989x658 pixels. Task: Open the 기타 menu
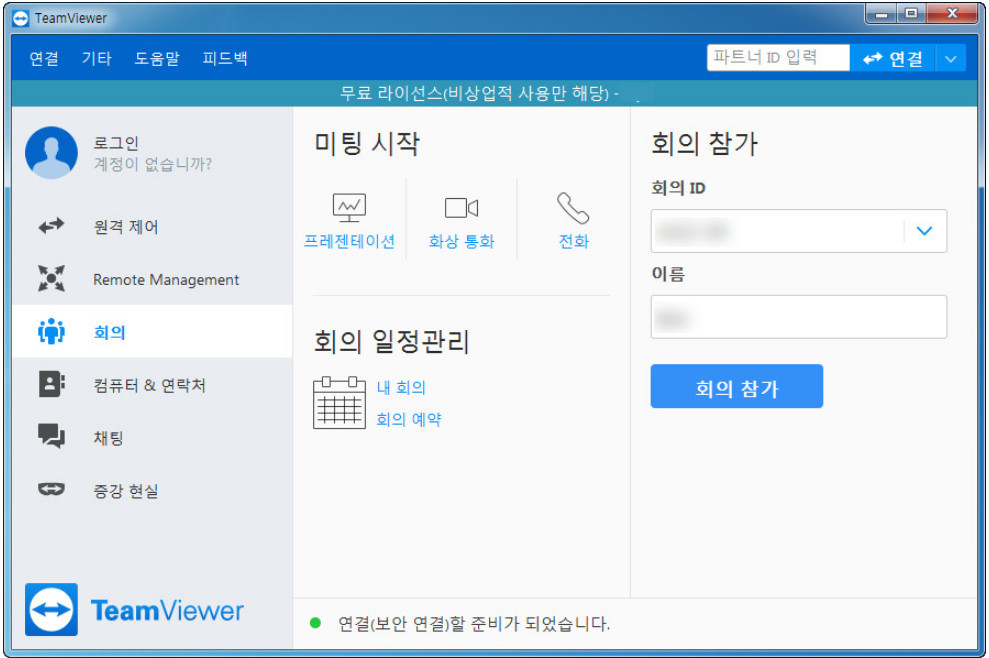97,59
